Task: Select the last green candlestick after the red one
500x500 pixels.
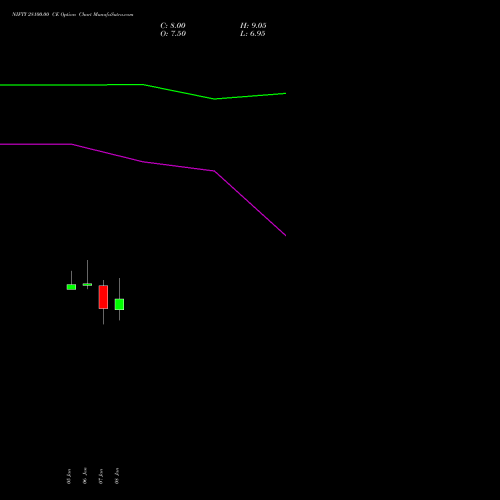Action: coord(119,304)
